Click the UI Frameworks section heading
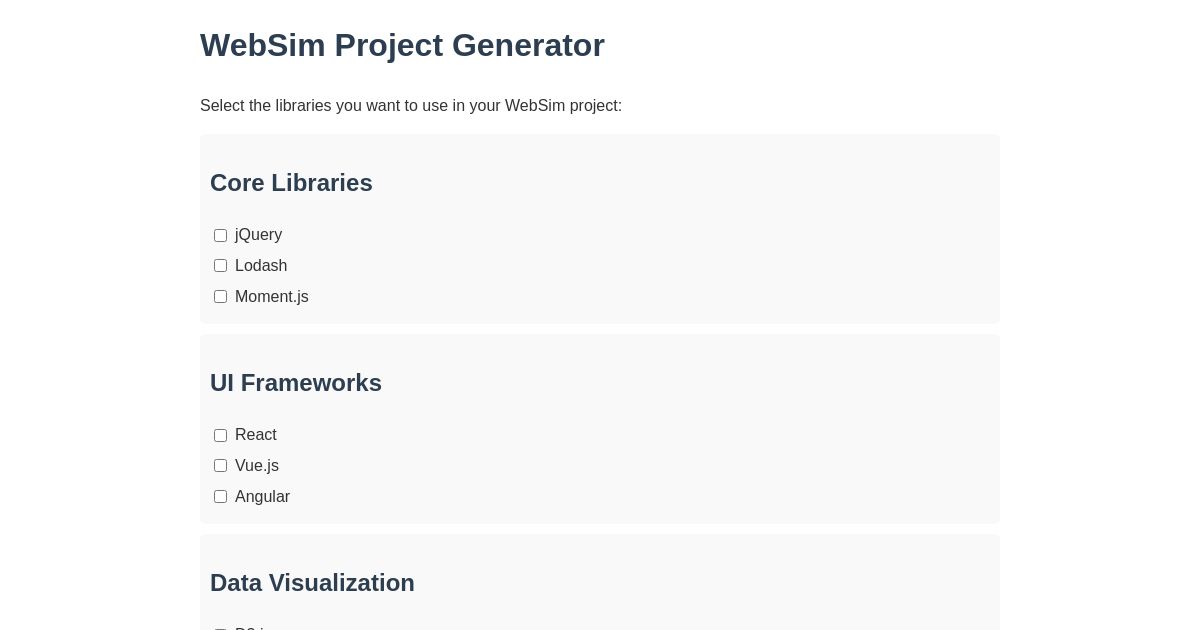The image size is (1200, 630). 296,383
